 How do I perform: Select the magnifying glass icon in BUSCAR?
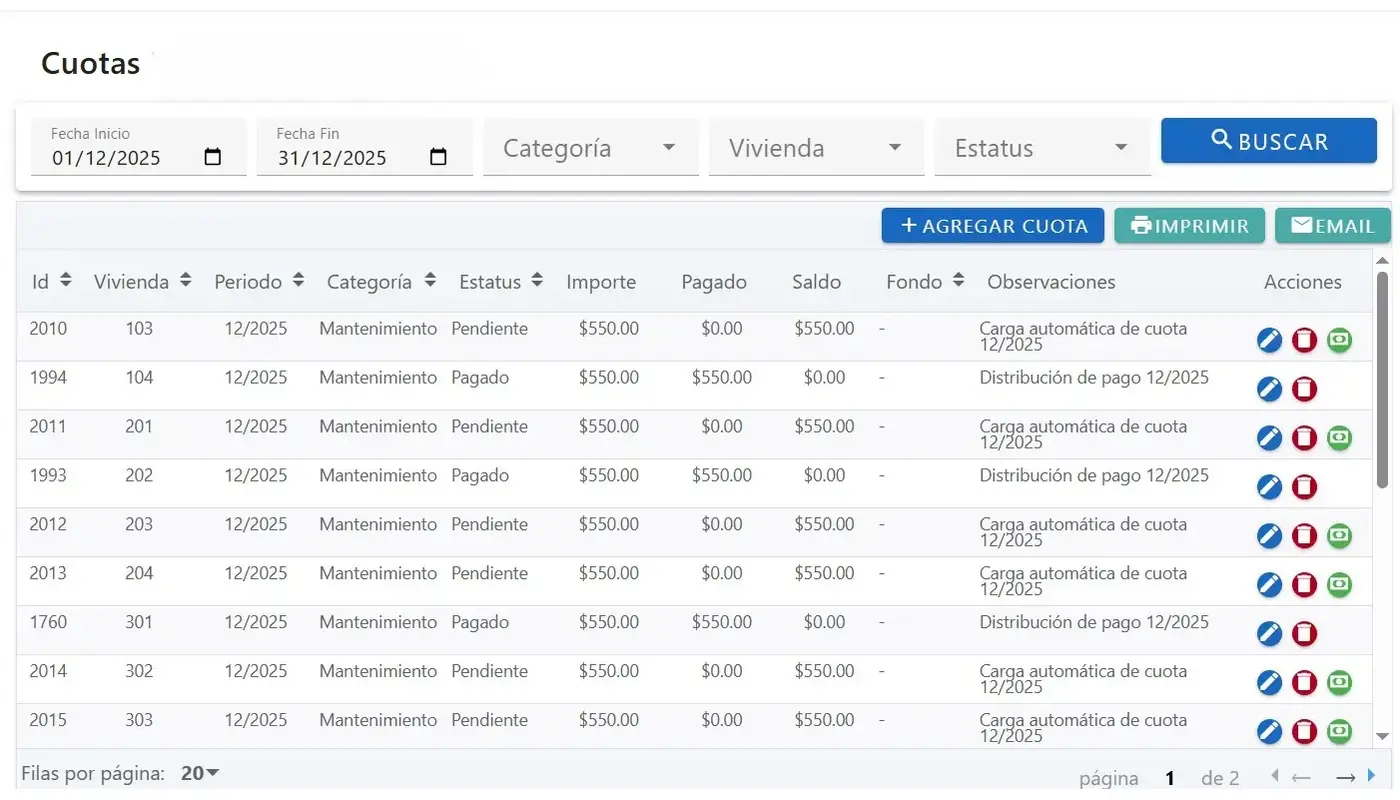(1221, 140)
